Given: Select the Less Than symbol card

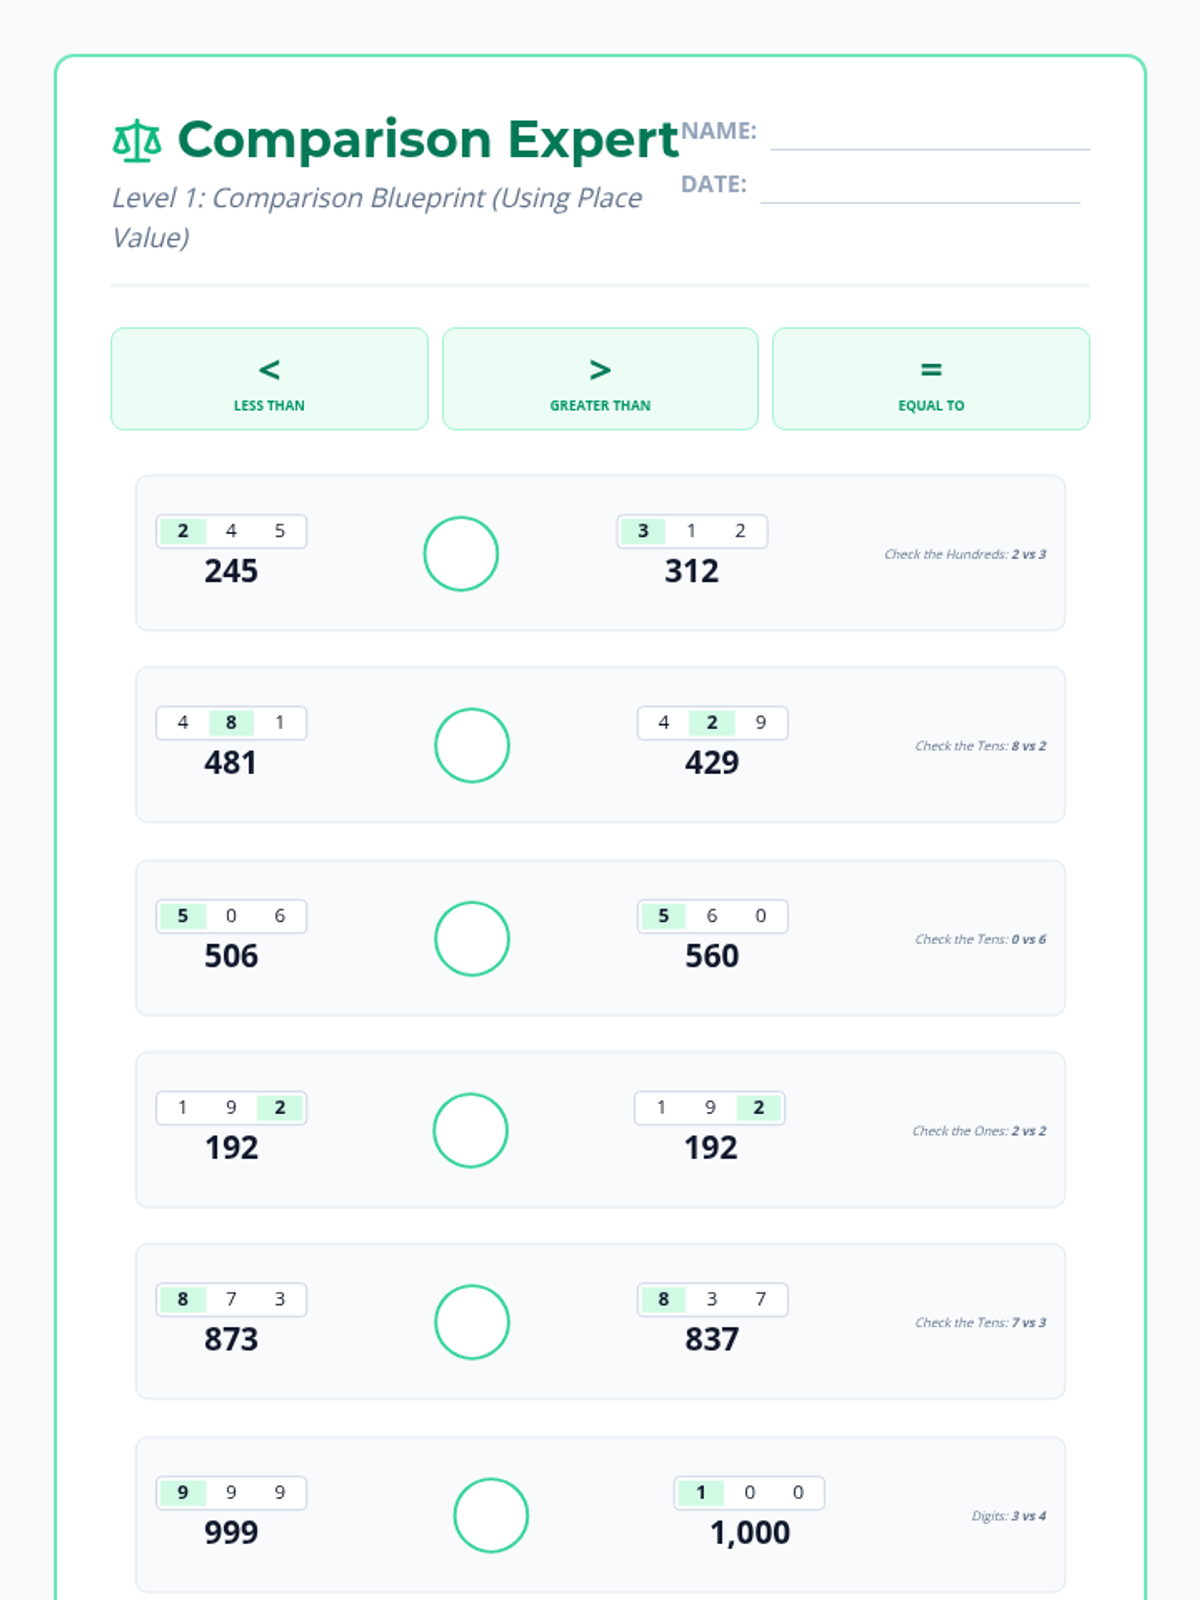Looking at the screenshot, I should click(269, 379).
